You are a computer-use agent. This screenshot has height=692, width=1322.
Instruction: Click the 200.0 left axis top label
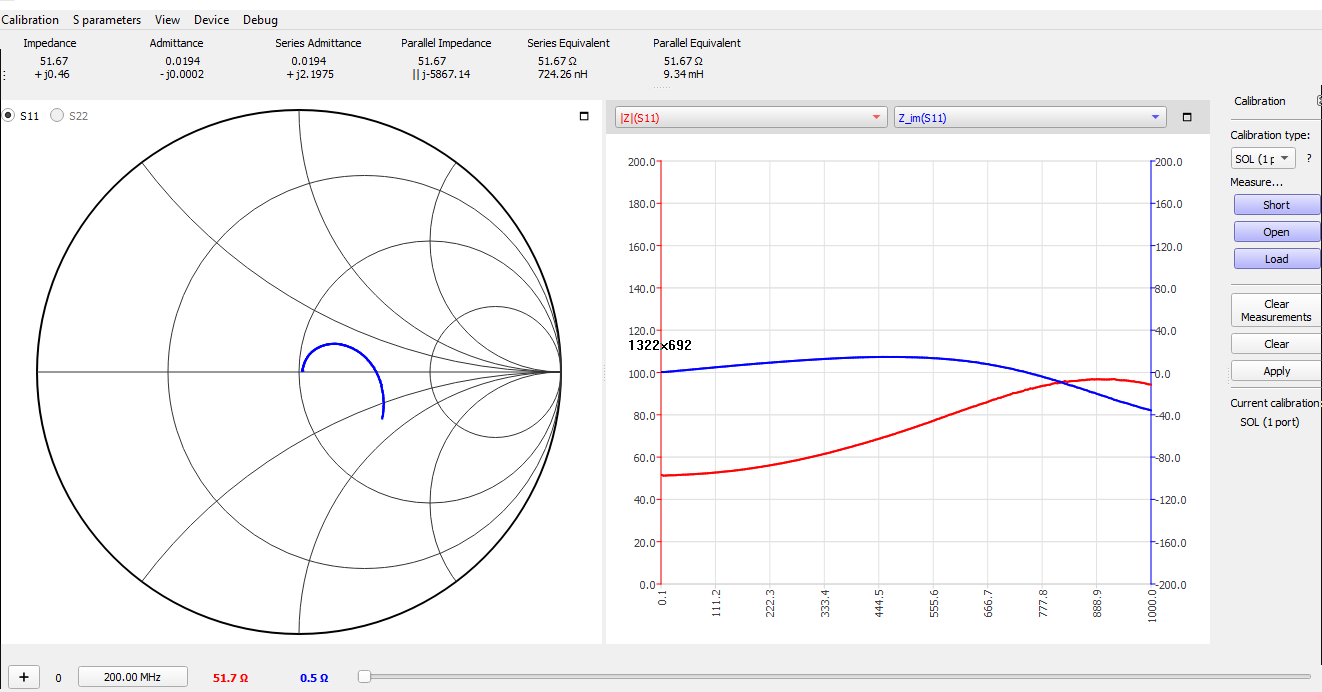point(641,162)
